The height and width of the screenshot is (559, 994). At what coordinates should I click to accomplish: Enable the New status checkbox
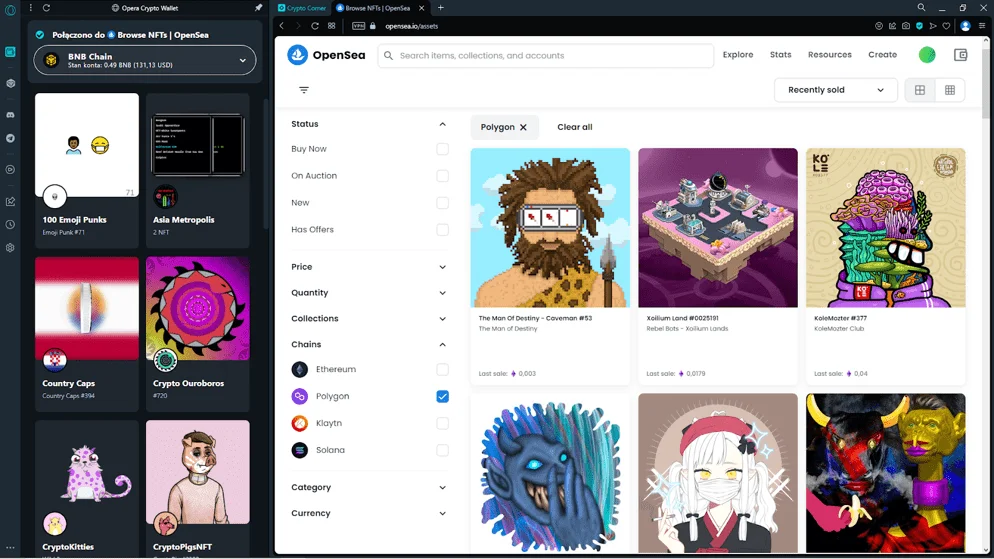coord(442,203)
